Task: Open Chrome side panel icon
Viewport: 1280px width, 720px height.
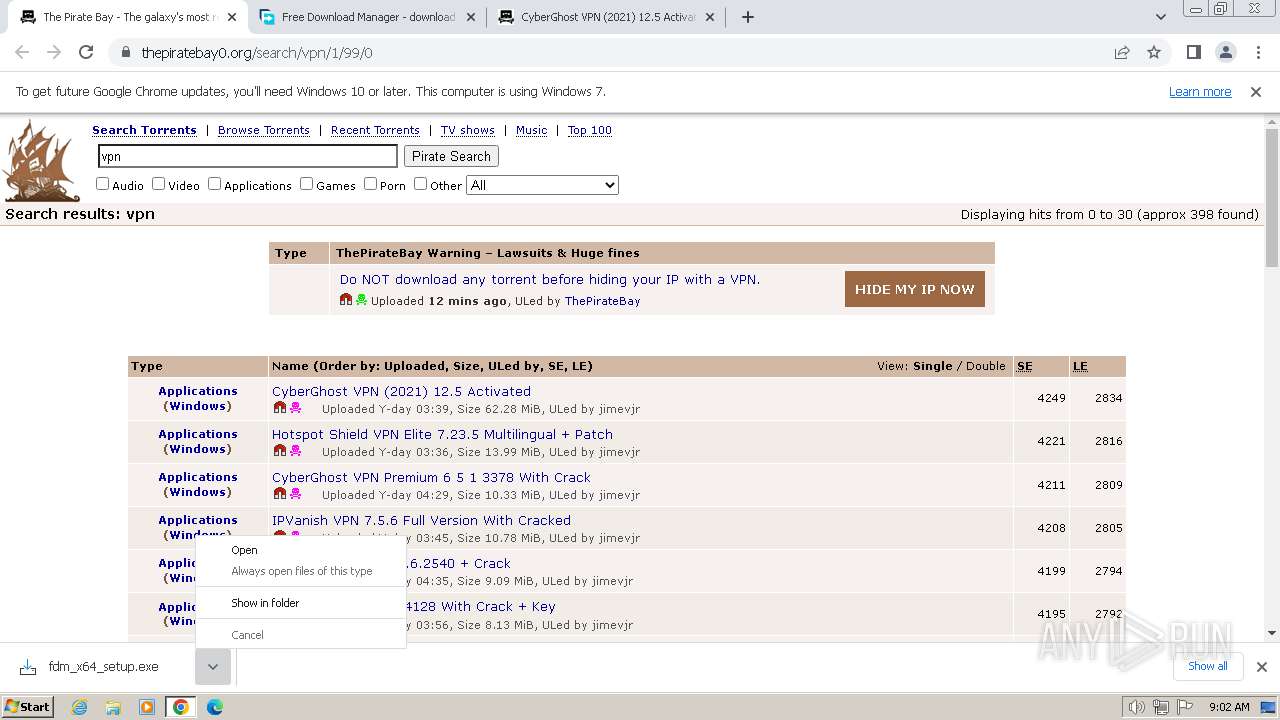Action: tap(1193, 52)
